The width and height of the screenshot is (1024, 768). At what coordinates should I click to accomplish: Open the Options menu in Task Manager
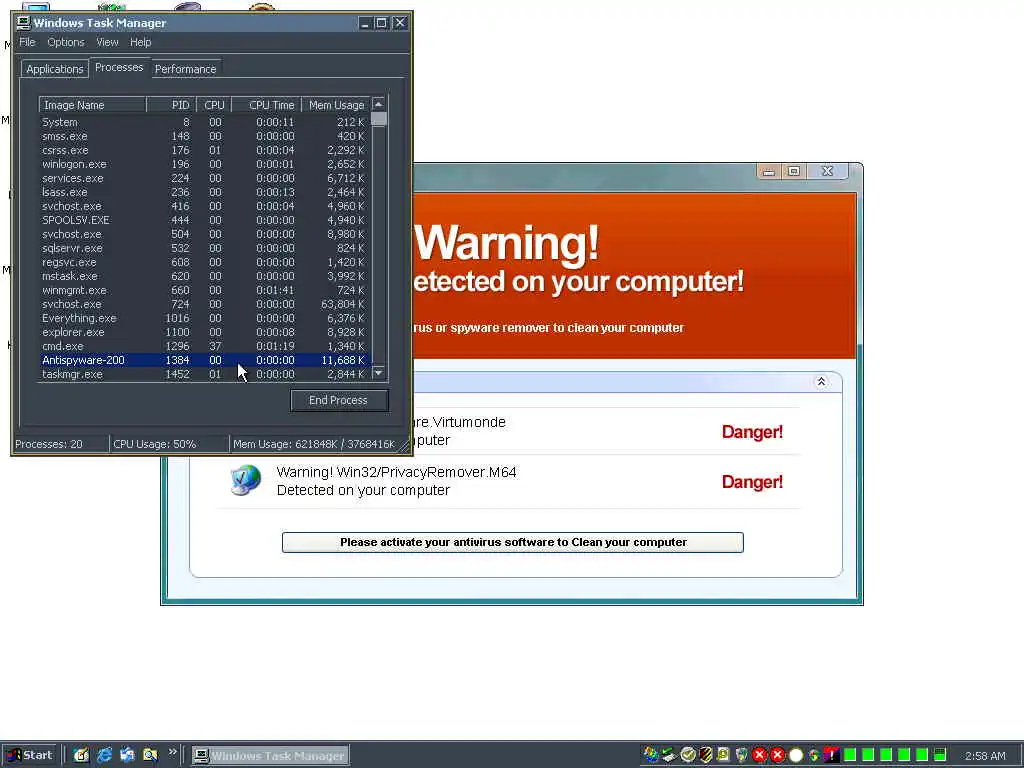(66, 42)
